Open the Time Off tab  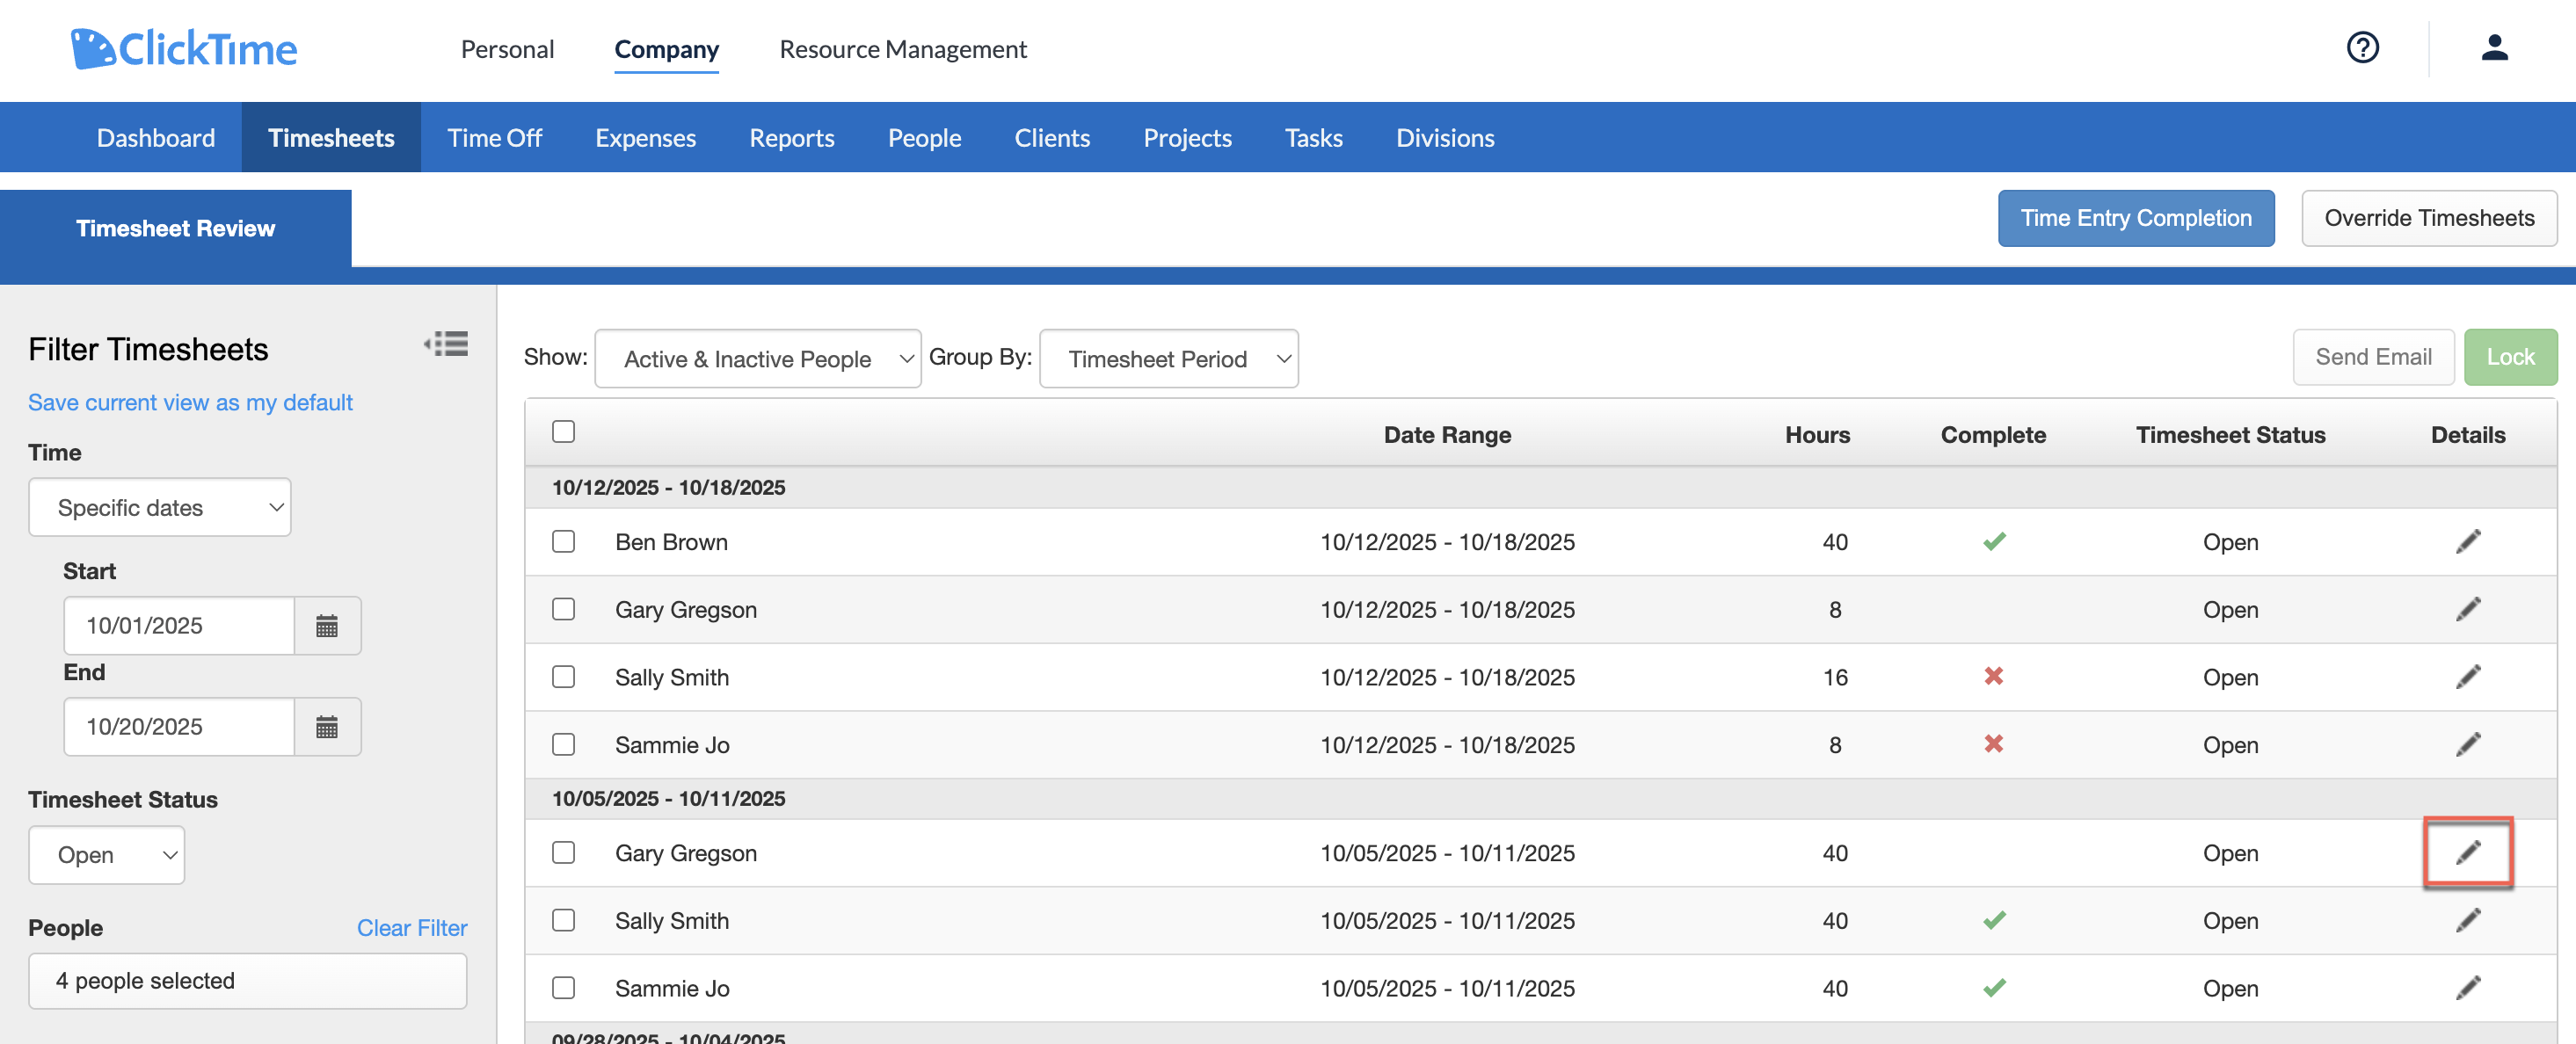(x=494, y=137)
